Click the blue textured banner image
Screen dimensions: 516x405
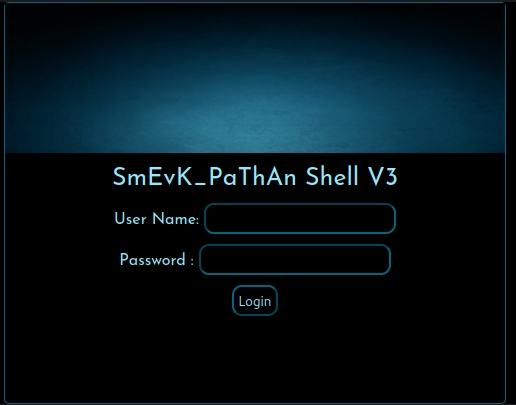tap(255, 78)
